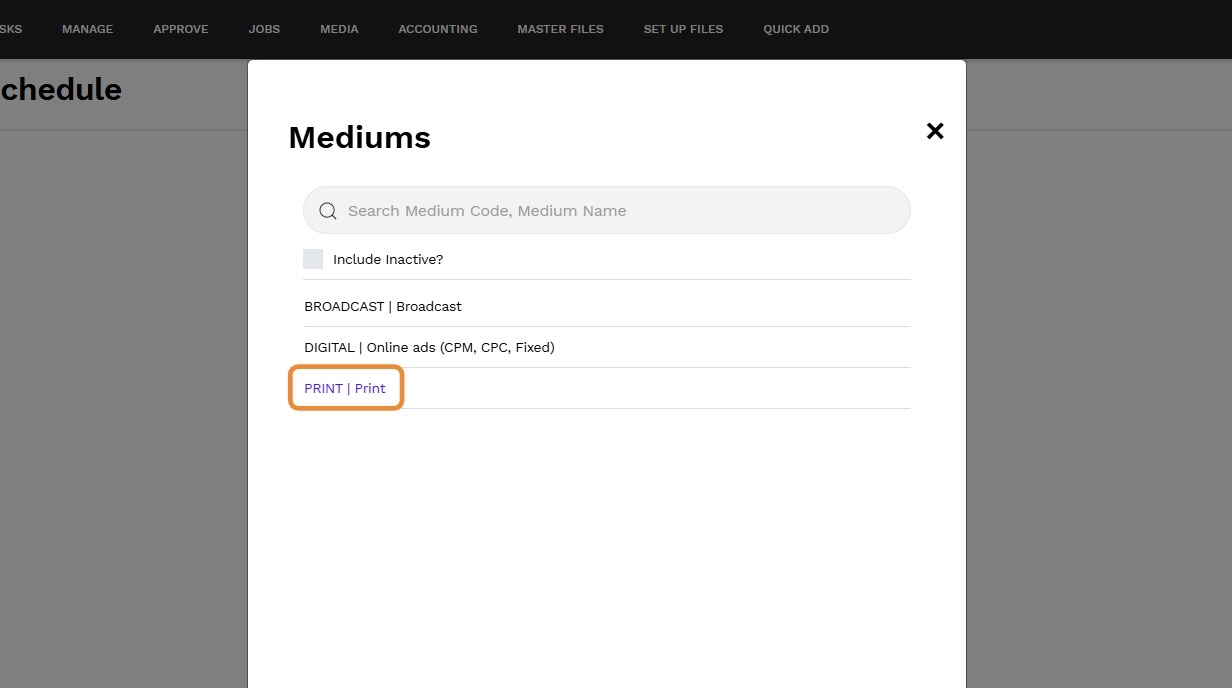Open the QUICK ADD menu
Image resolution: width=1232 pixels, height=688 pixels.
[x=796, y=29]
